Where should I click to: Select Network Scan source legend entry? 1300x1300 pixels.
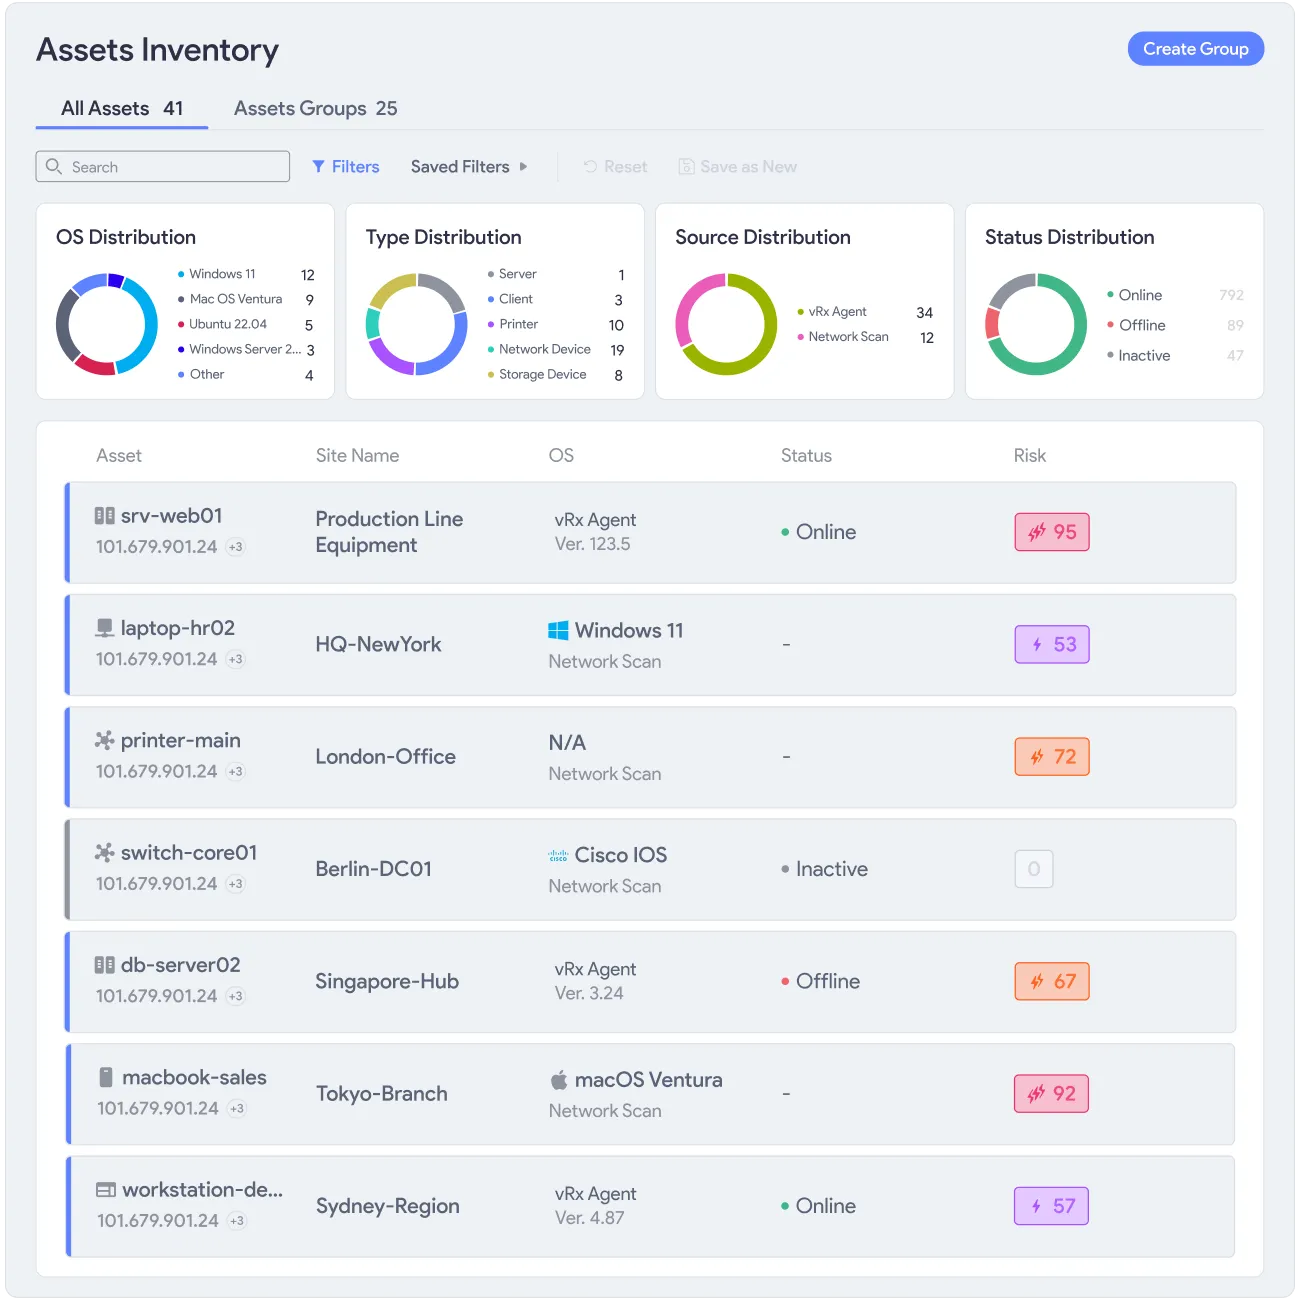pos(865,337)
